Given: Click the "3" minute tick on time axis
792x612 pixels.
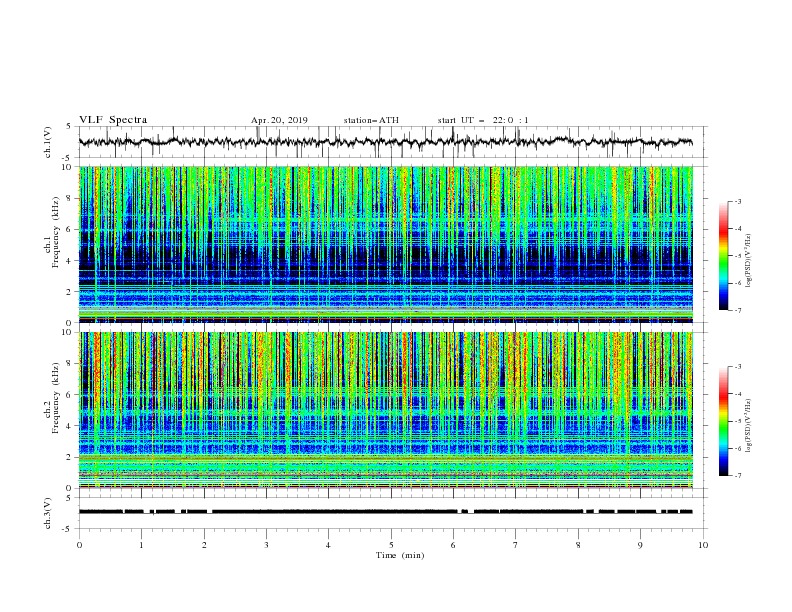Looking at the screenshot, I should point(266,545).
